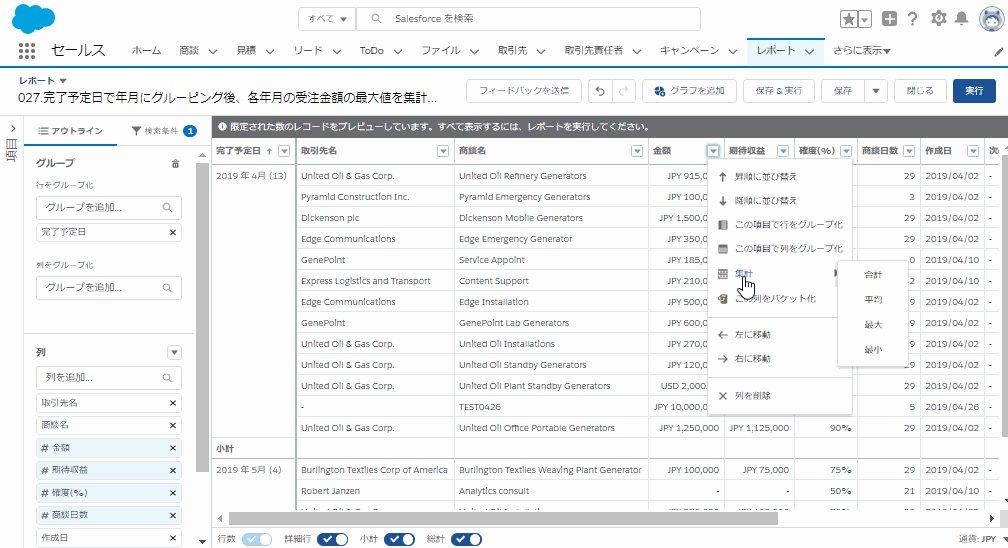The image size is (1008, 548).
Task: Select 降順に並び替え menu item
Action: [780, 201]
